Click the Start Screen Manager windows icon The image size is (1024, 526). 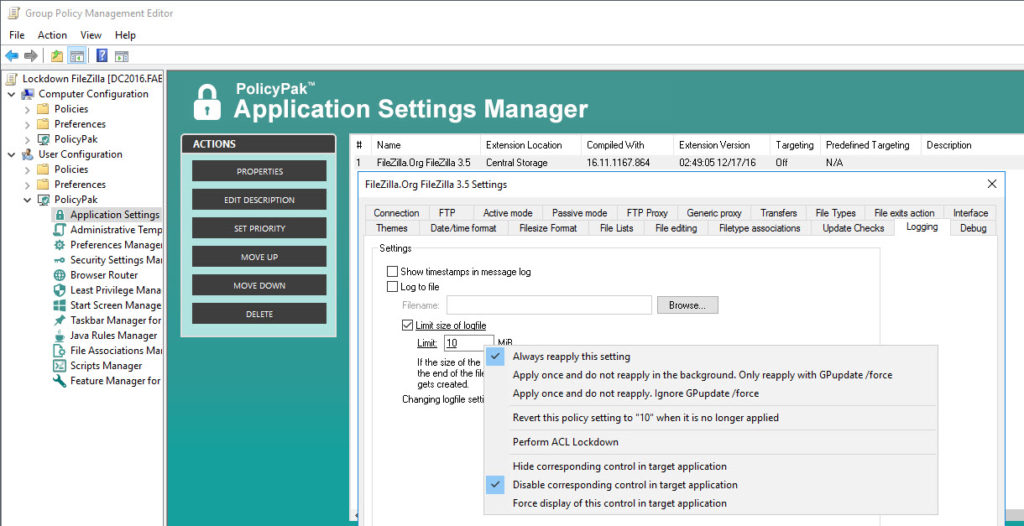pos(59,305)
